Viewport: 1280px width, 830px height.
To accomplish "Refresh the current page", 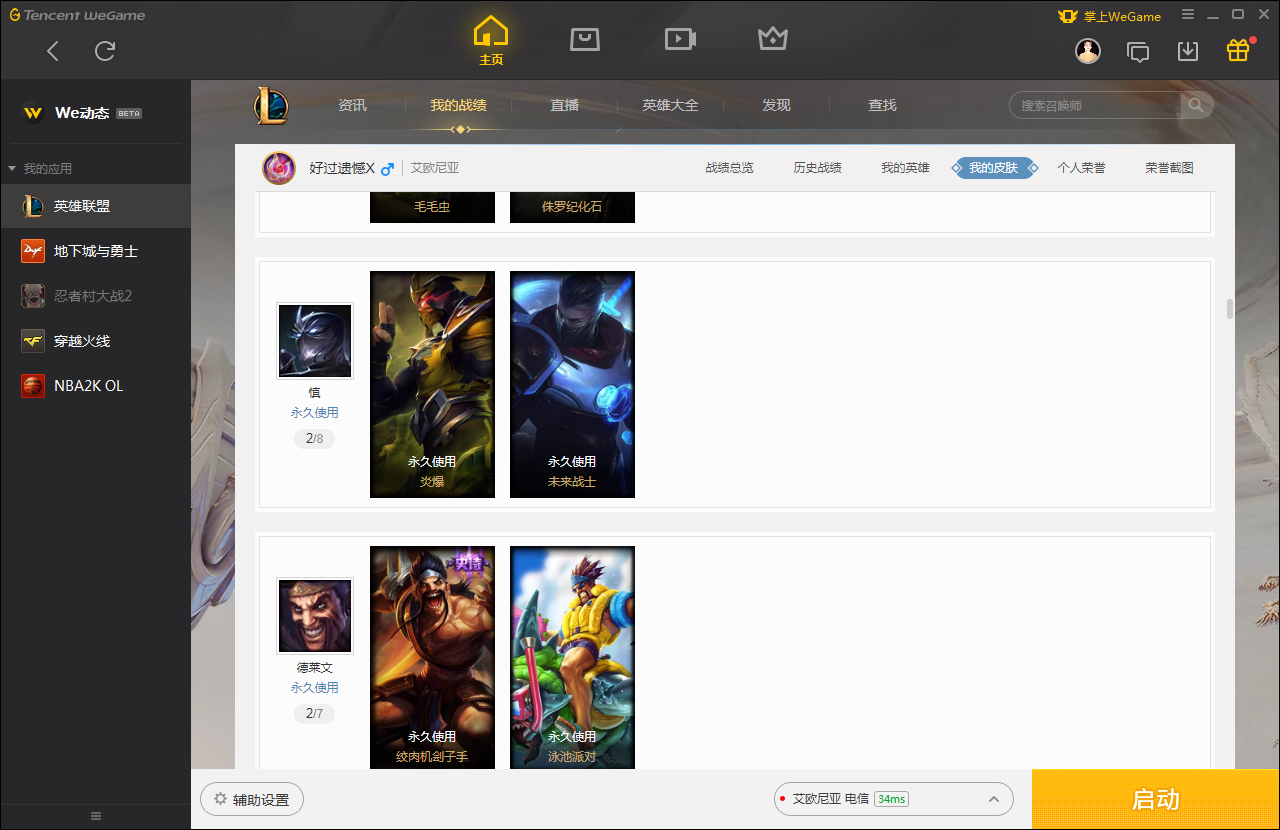I will click(105, 51).
